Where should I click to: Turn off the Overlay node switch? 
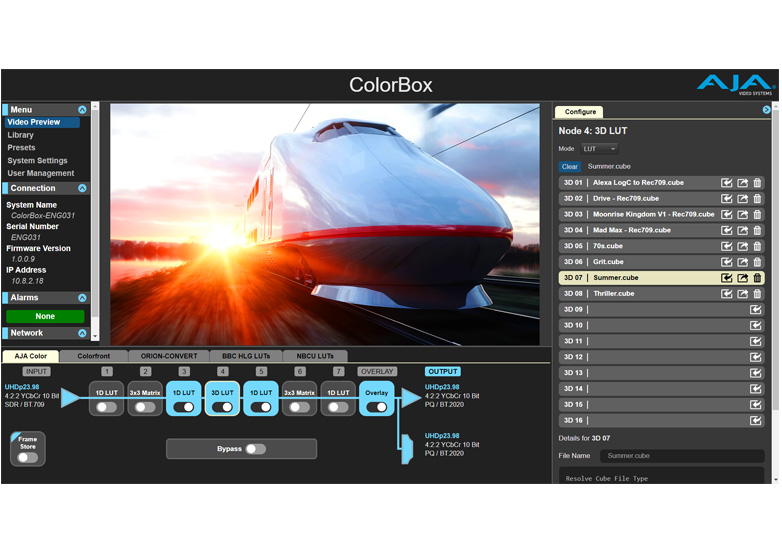tap(377, 407)
